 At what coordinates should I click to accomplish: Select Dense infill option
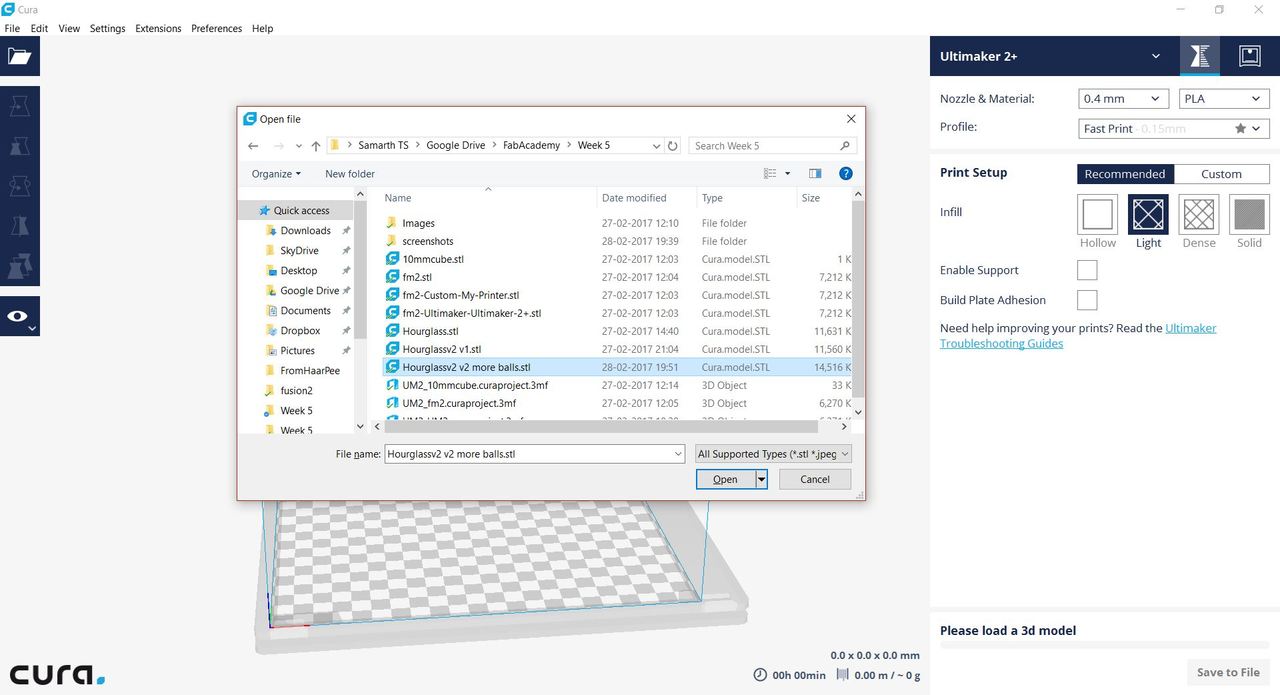coord(1199,214)
